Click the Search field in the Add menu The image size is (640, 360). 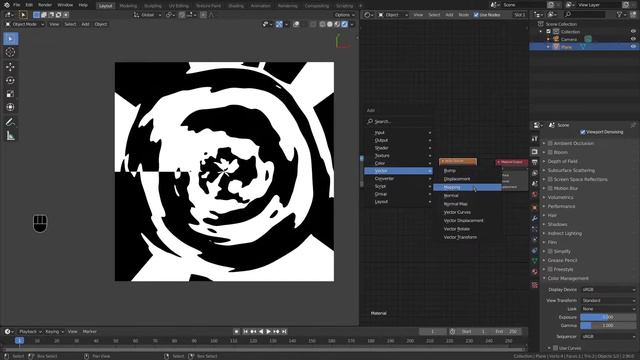398,121
